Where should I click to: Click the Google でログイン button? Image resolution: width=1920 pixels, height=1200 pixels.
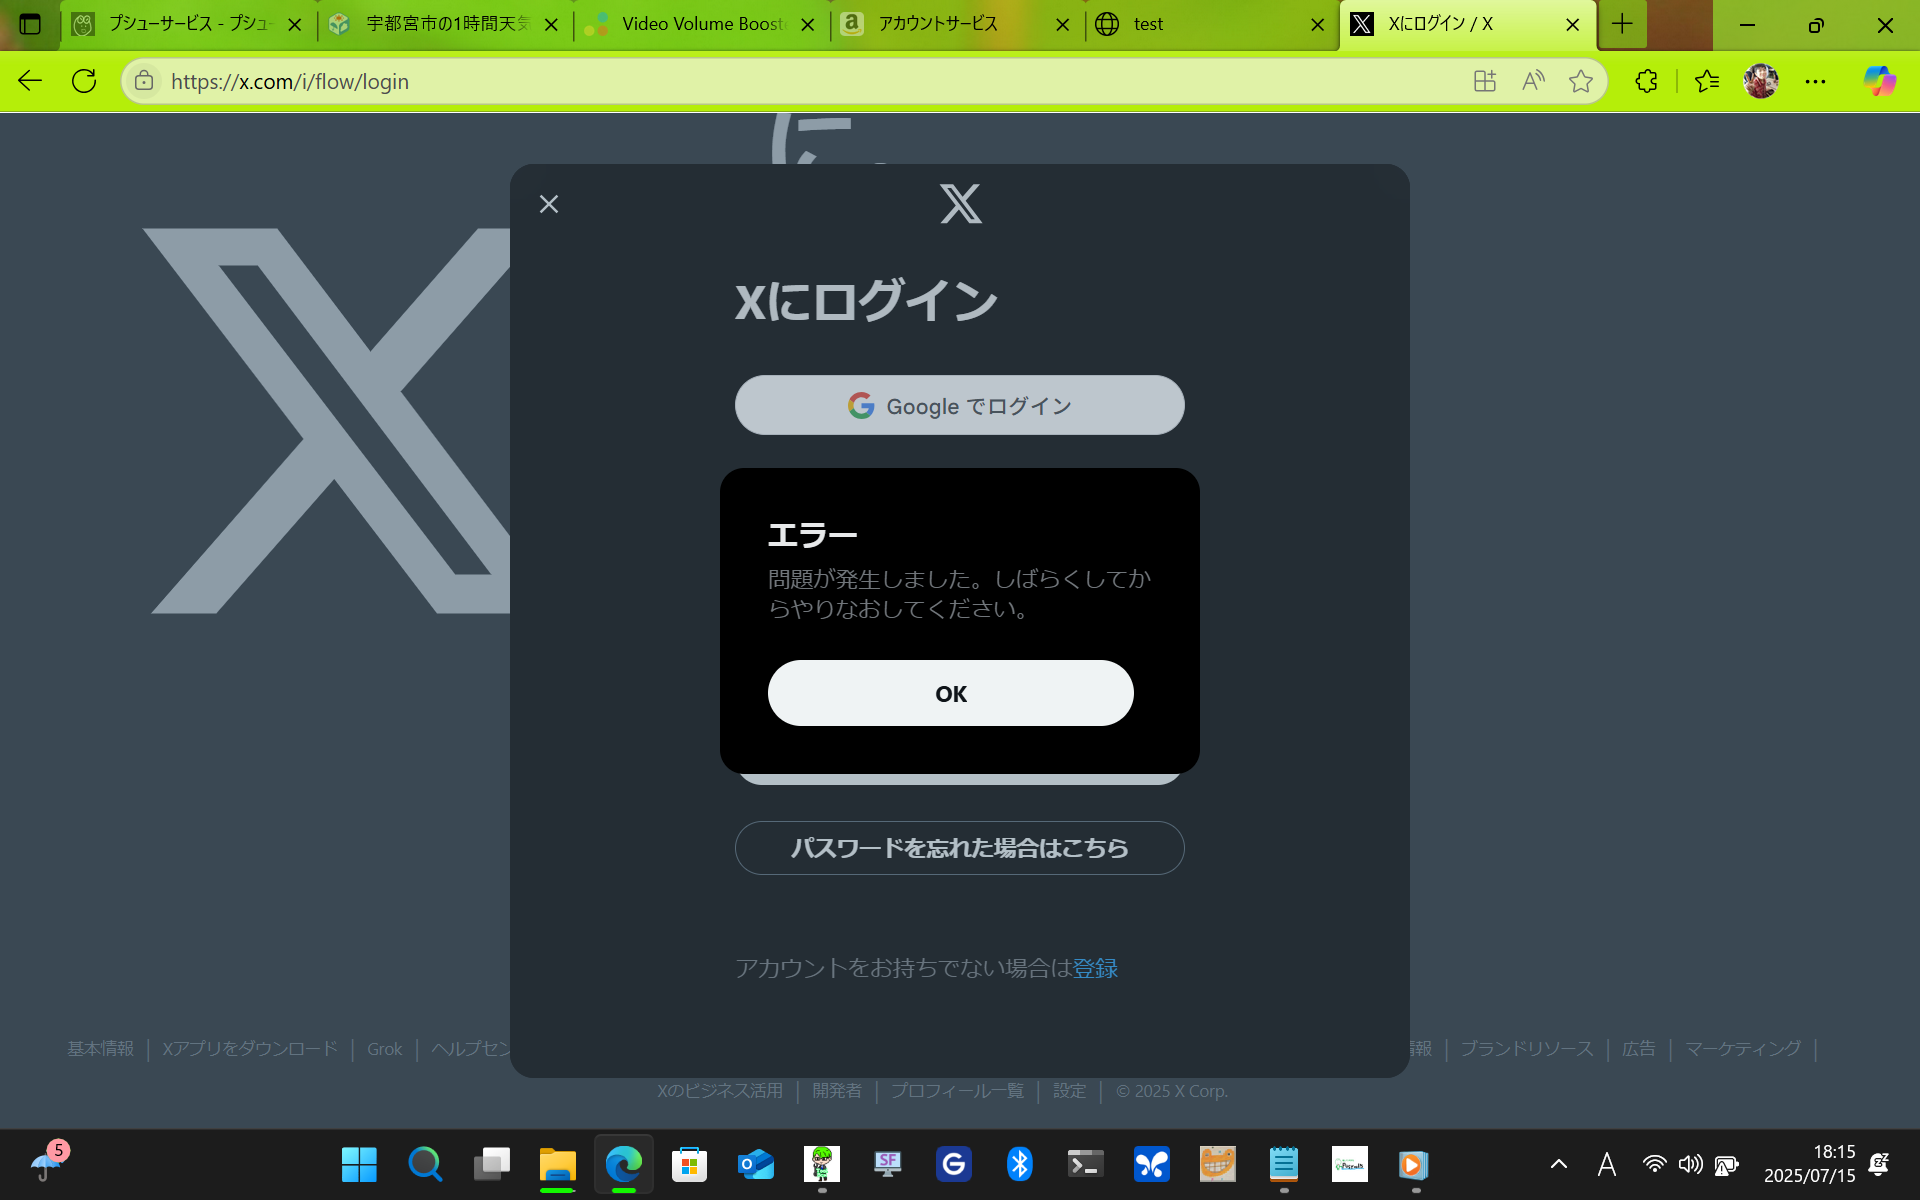(959, 405)
